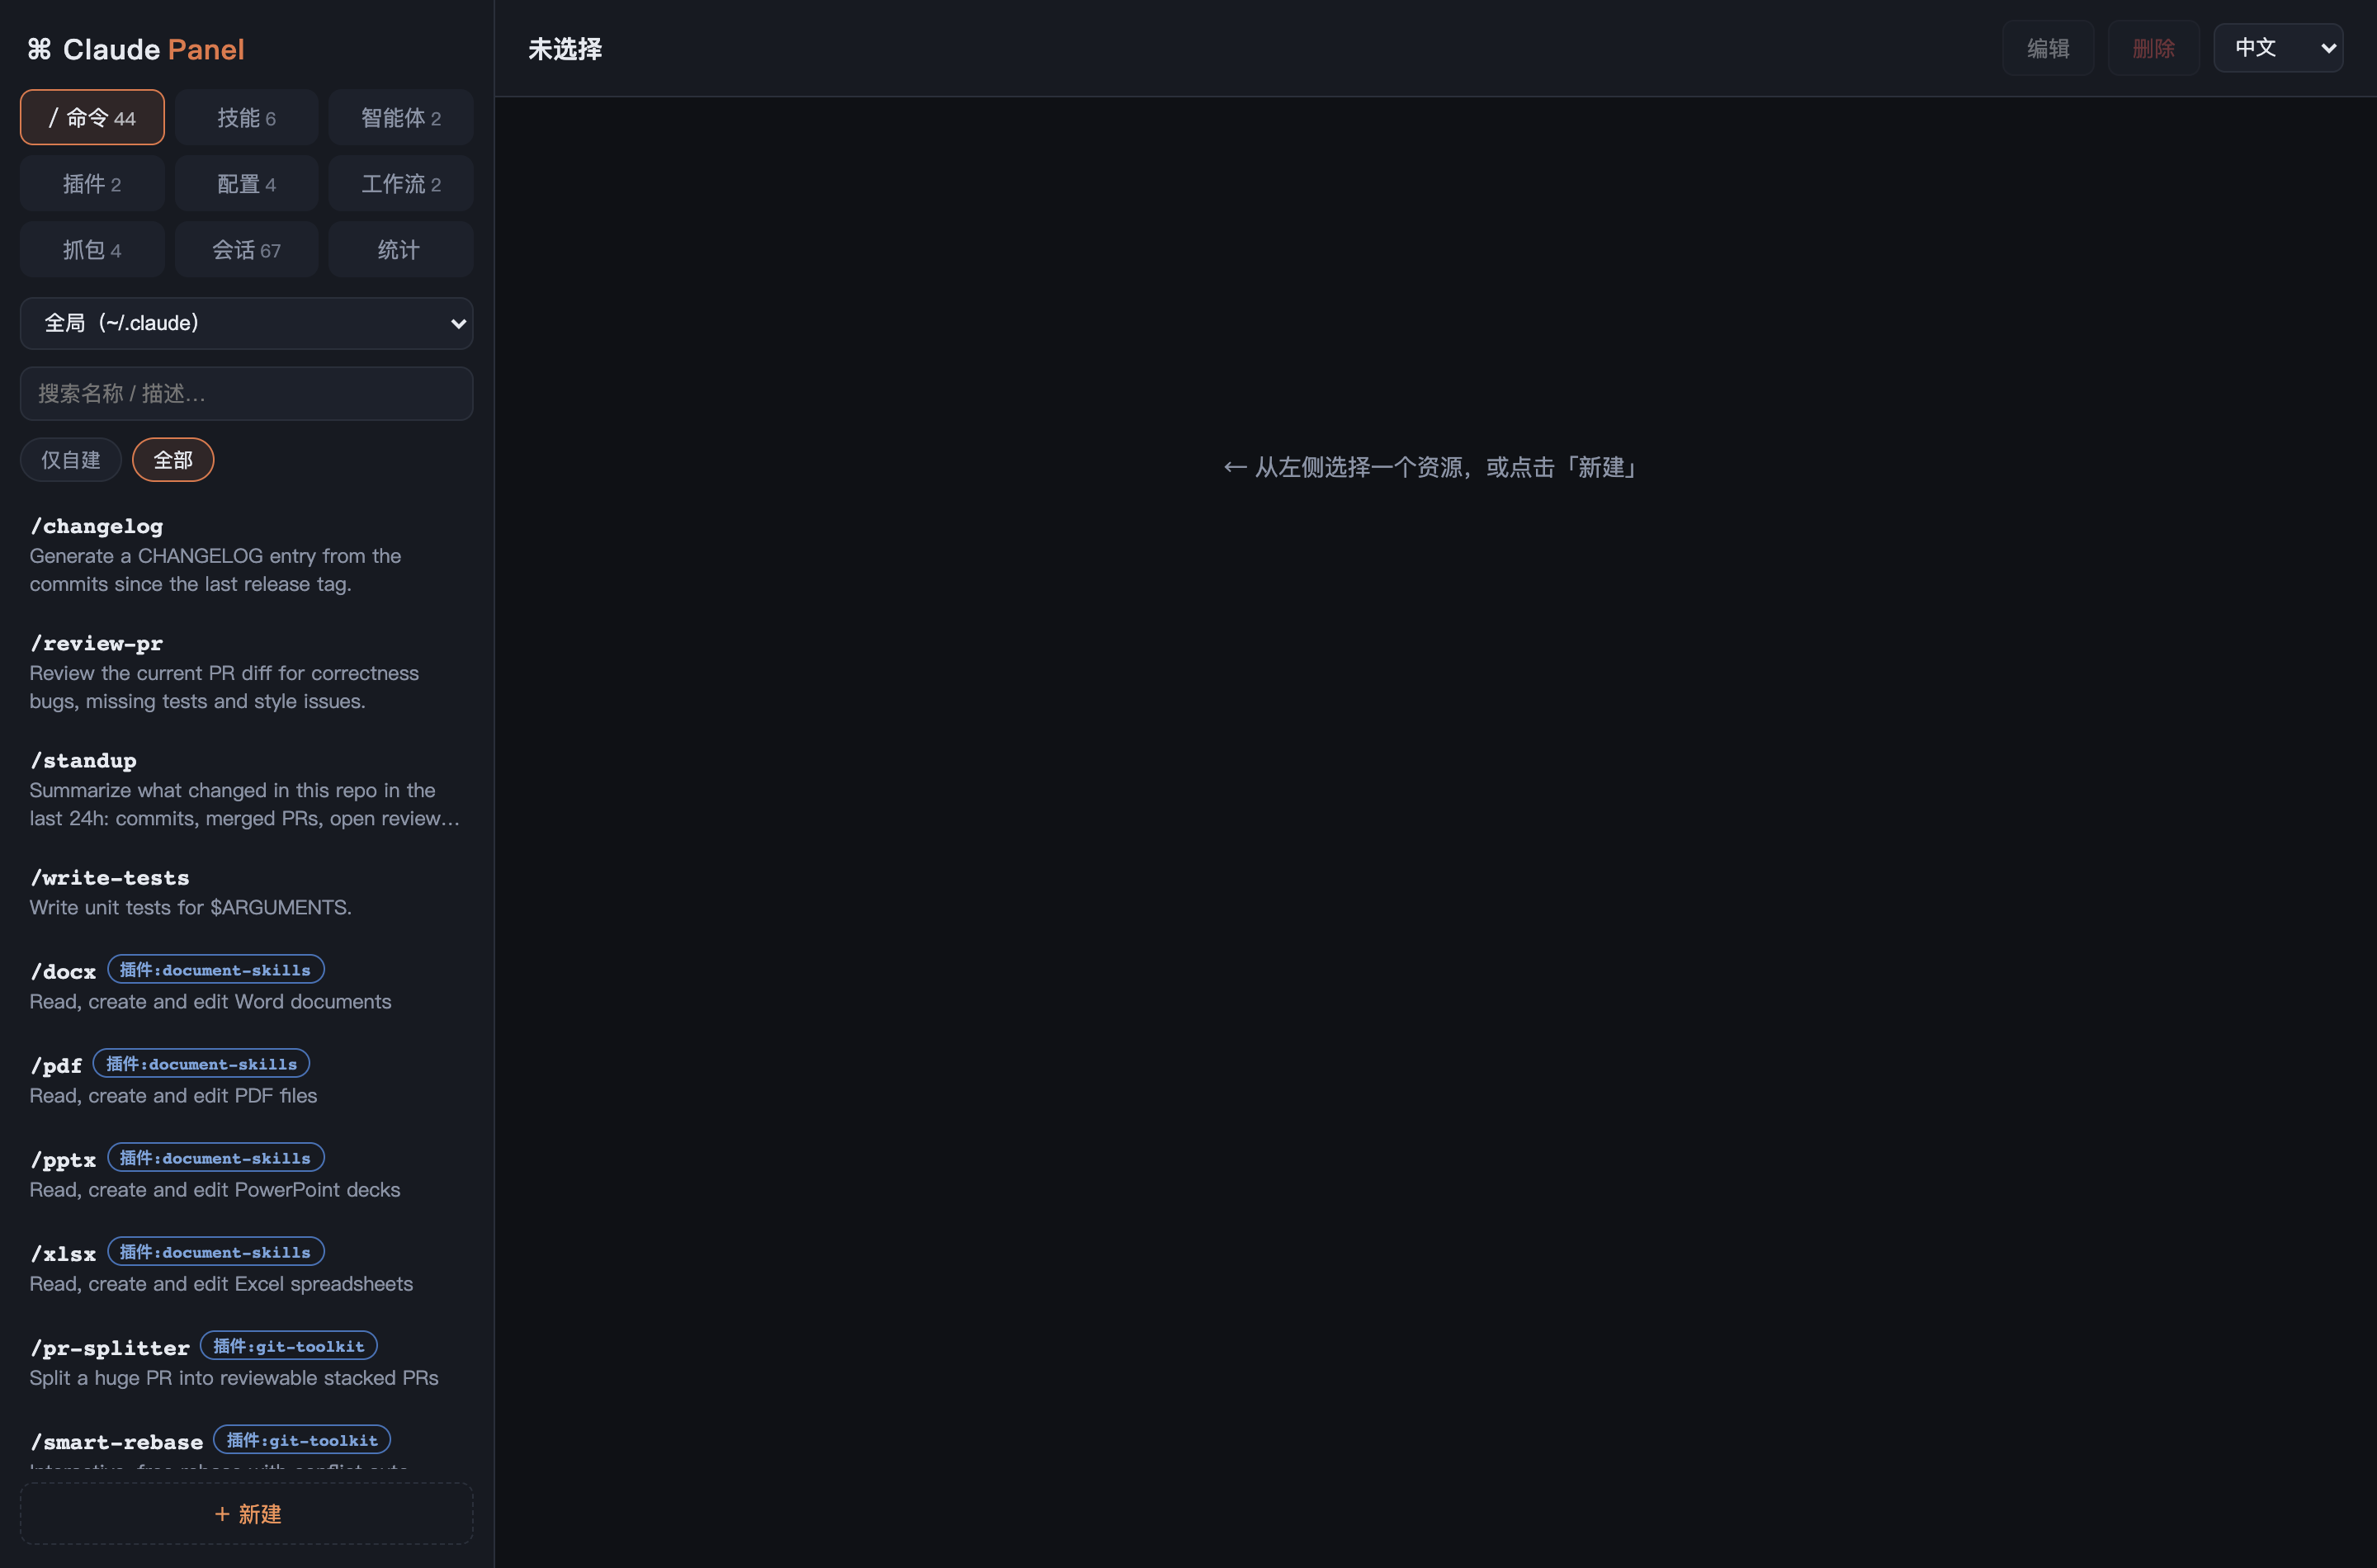
Task: Click the + 新建 button
Action: (246, 1514)
